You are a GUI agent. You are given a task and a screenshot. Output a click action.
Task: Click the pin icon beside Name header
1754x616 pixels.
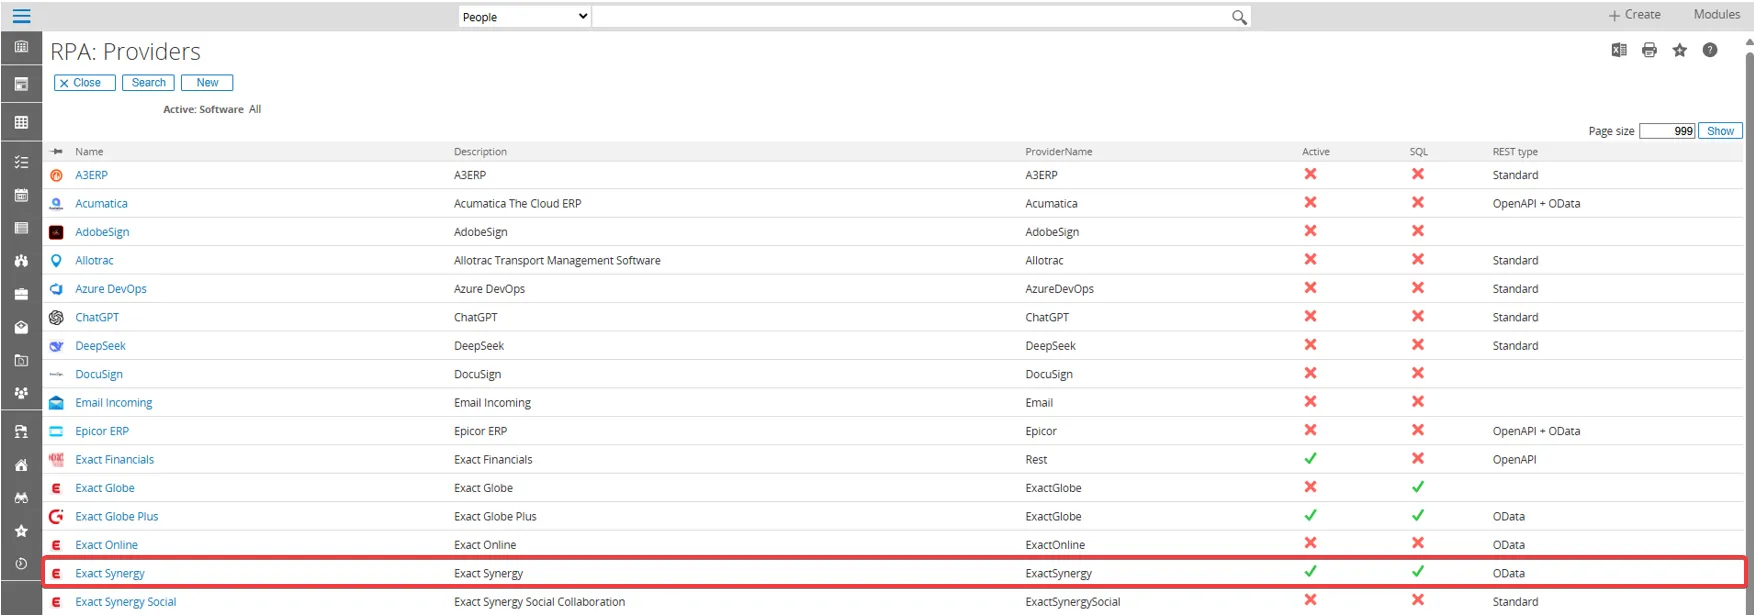tap(57, 152)
